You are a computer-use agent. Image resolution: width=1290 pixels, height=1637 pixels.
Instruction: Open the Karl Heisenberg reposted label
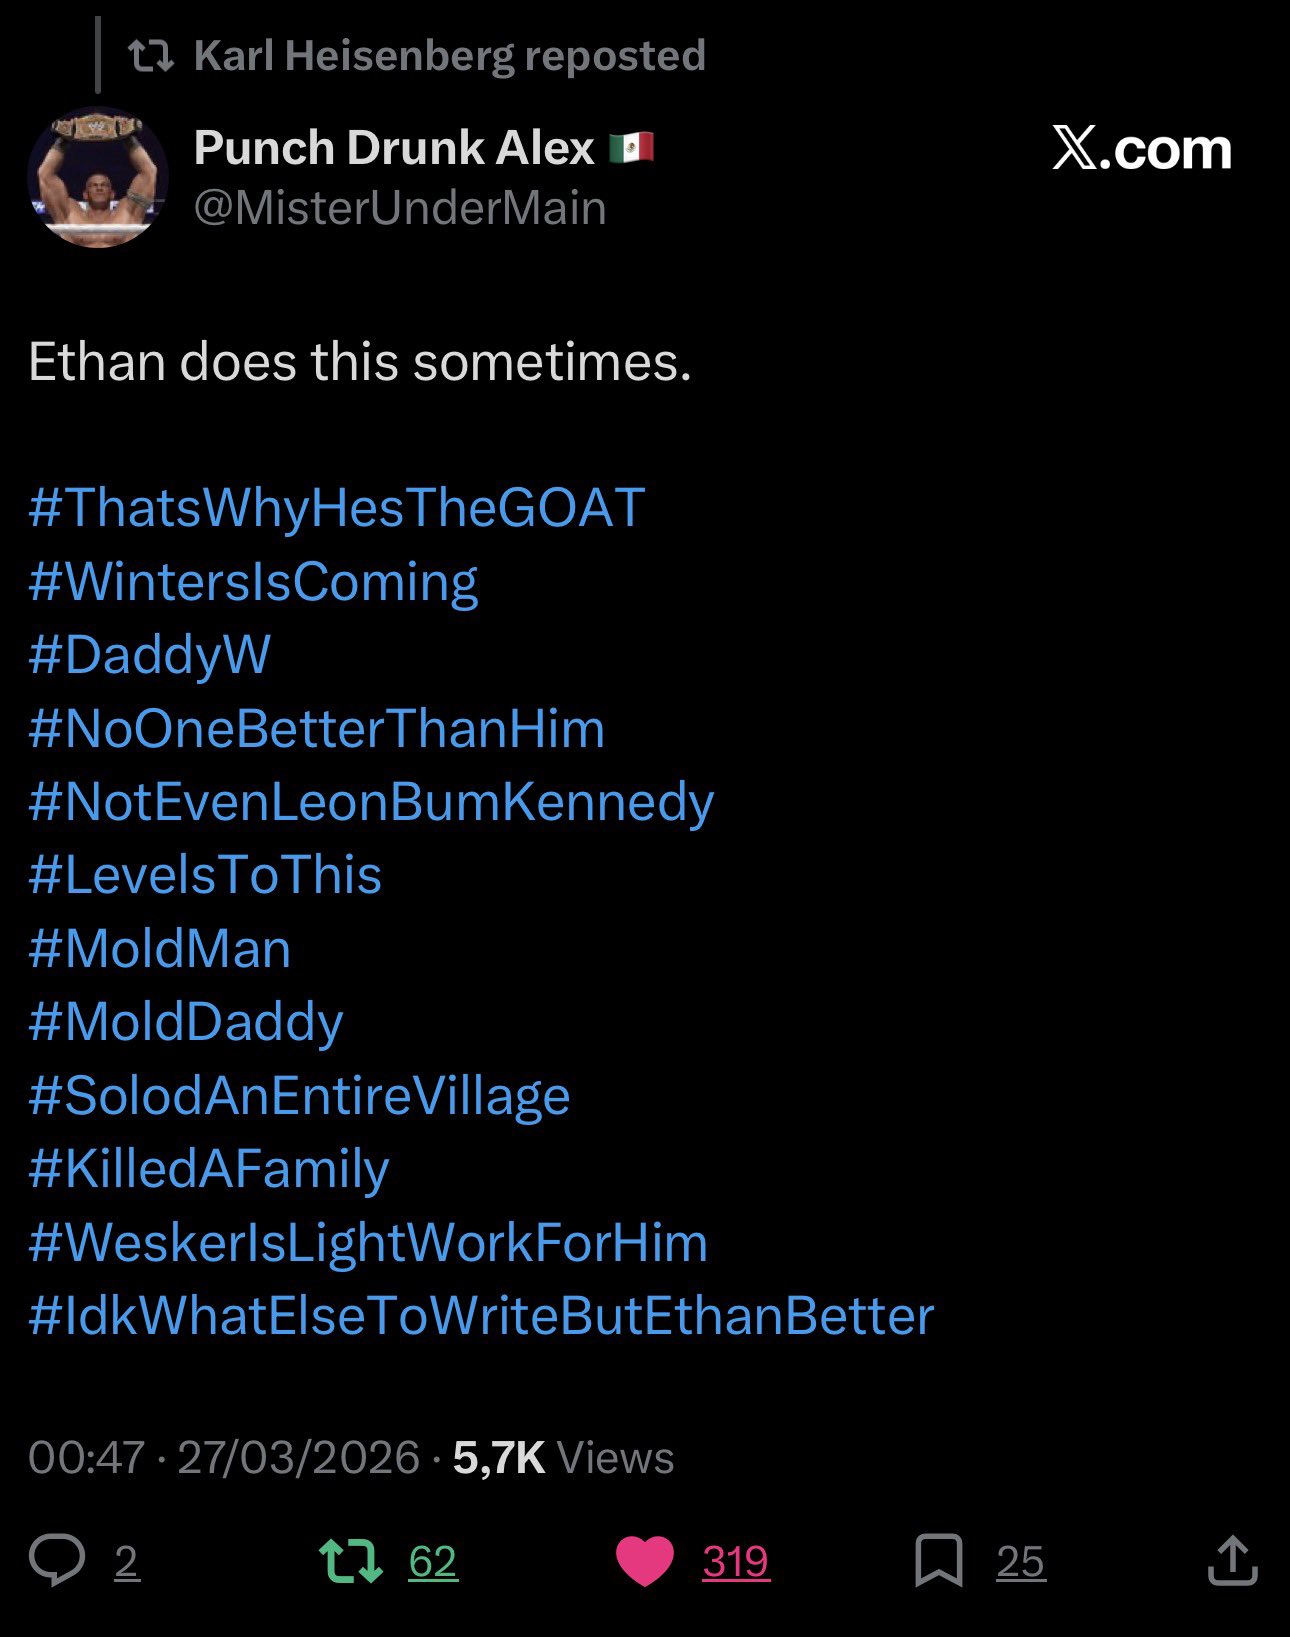(450, 56)
